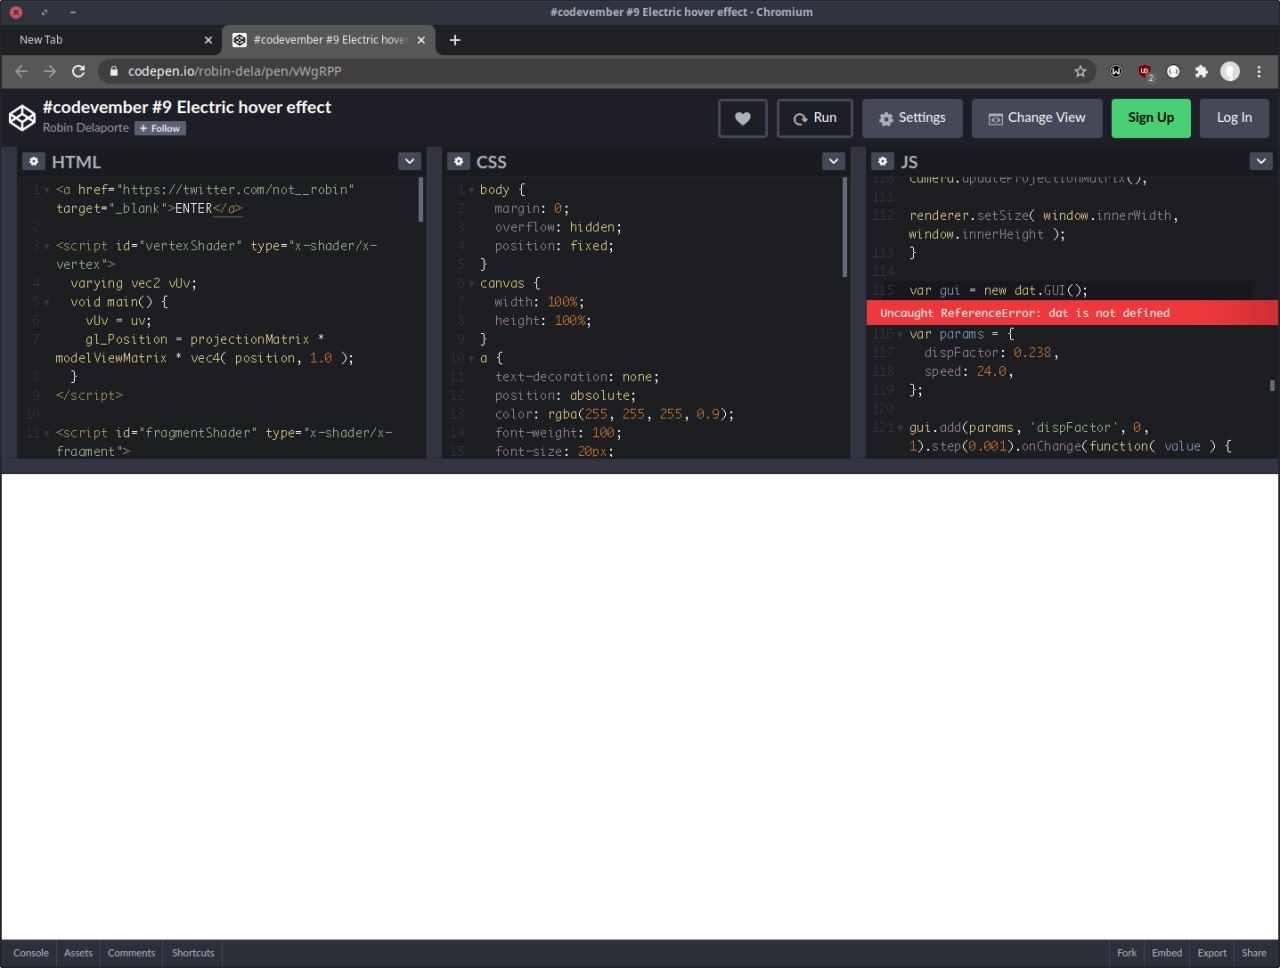Click the speed value 24.0
Viewport: 1280px width, 968px height.
[991, 372]
